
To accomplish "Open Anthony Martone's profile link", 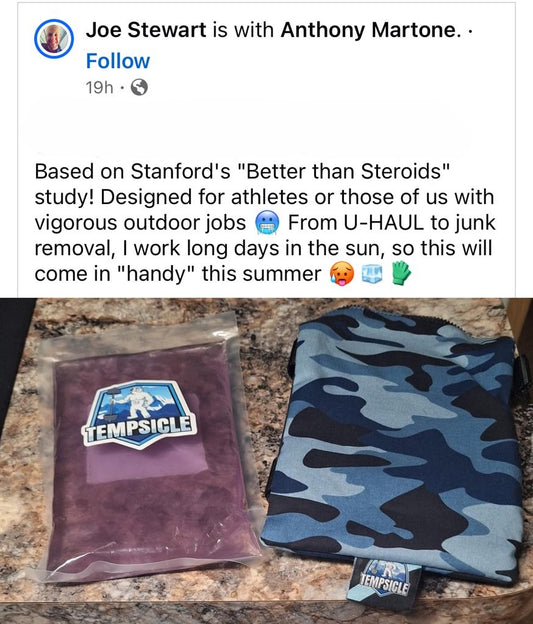I will 368,30.
